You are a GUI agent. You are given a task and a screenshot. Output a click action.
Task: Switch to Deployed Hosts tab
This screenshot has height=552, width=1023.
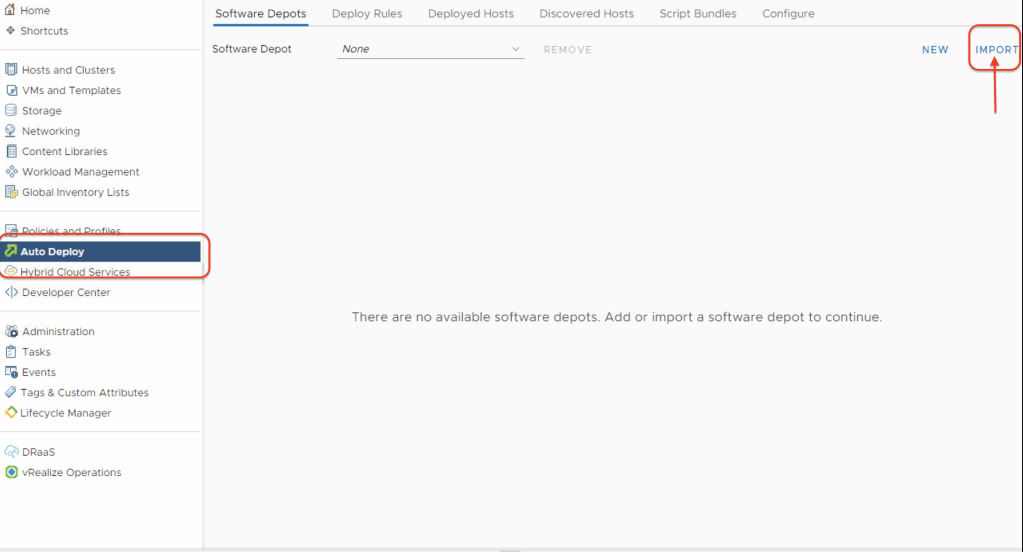tap(470, 14)
